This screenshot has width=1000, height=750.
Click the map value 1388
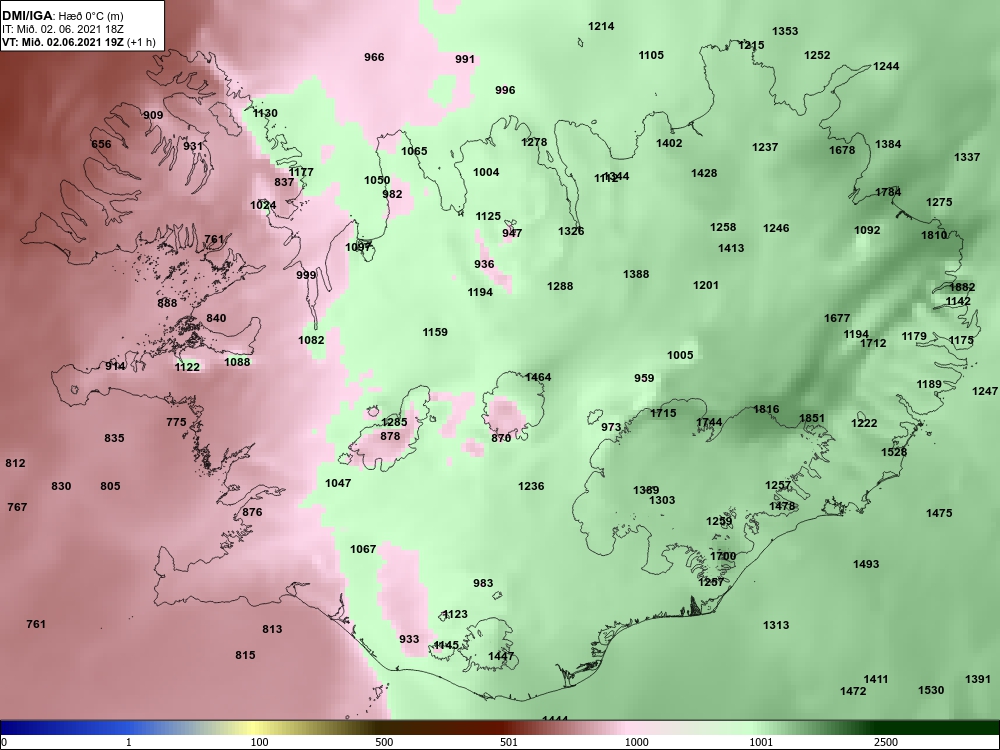[636, 274]
